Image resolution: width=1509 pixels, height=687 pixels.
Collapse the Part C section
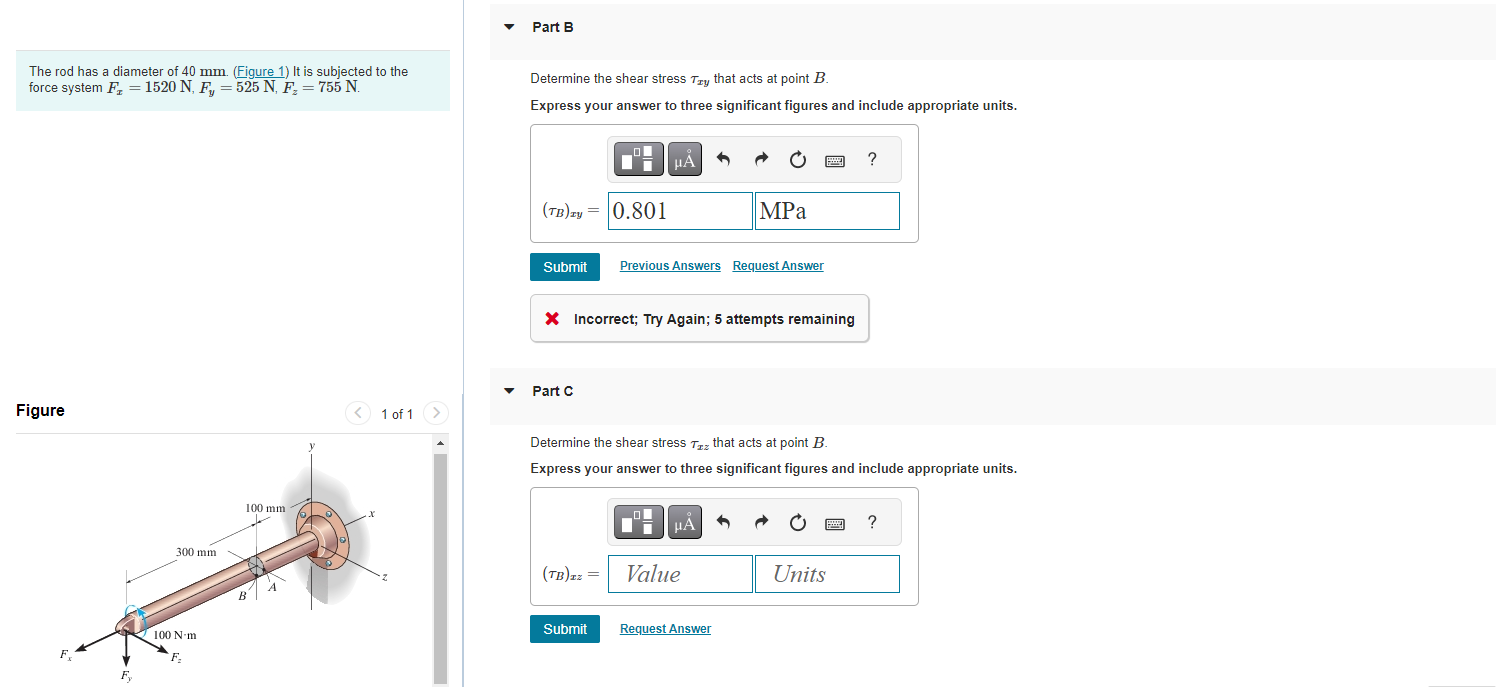tap(510, 391)
